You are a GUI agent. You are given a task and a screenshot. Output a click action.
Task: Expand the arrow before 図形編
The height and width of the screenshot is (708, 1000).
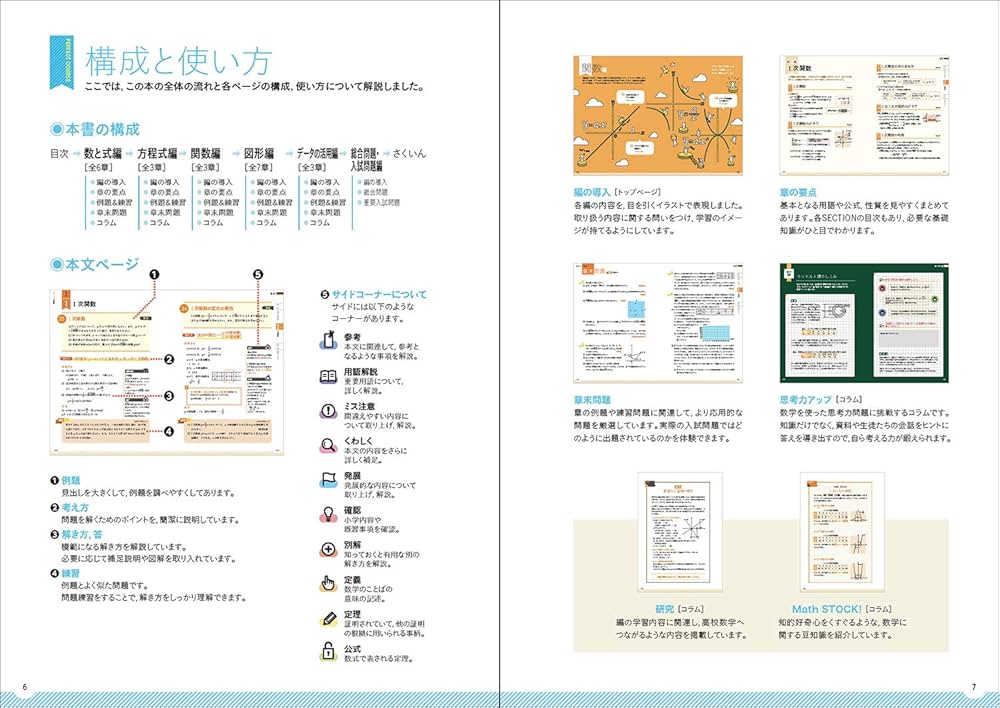point(237,152)
